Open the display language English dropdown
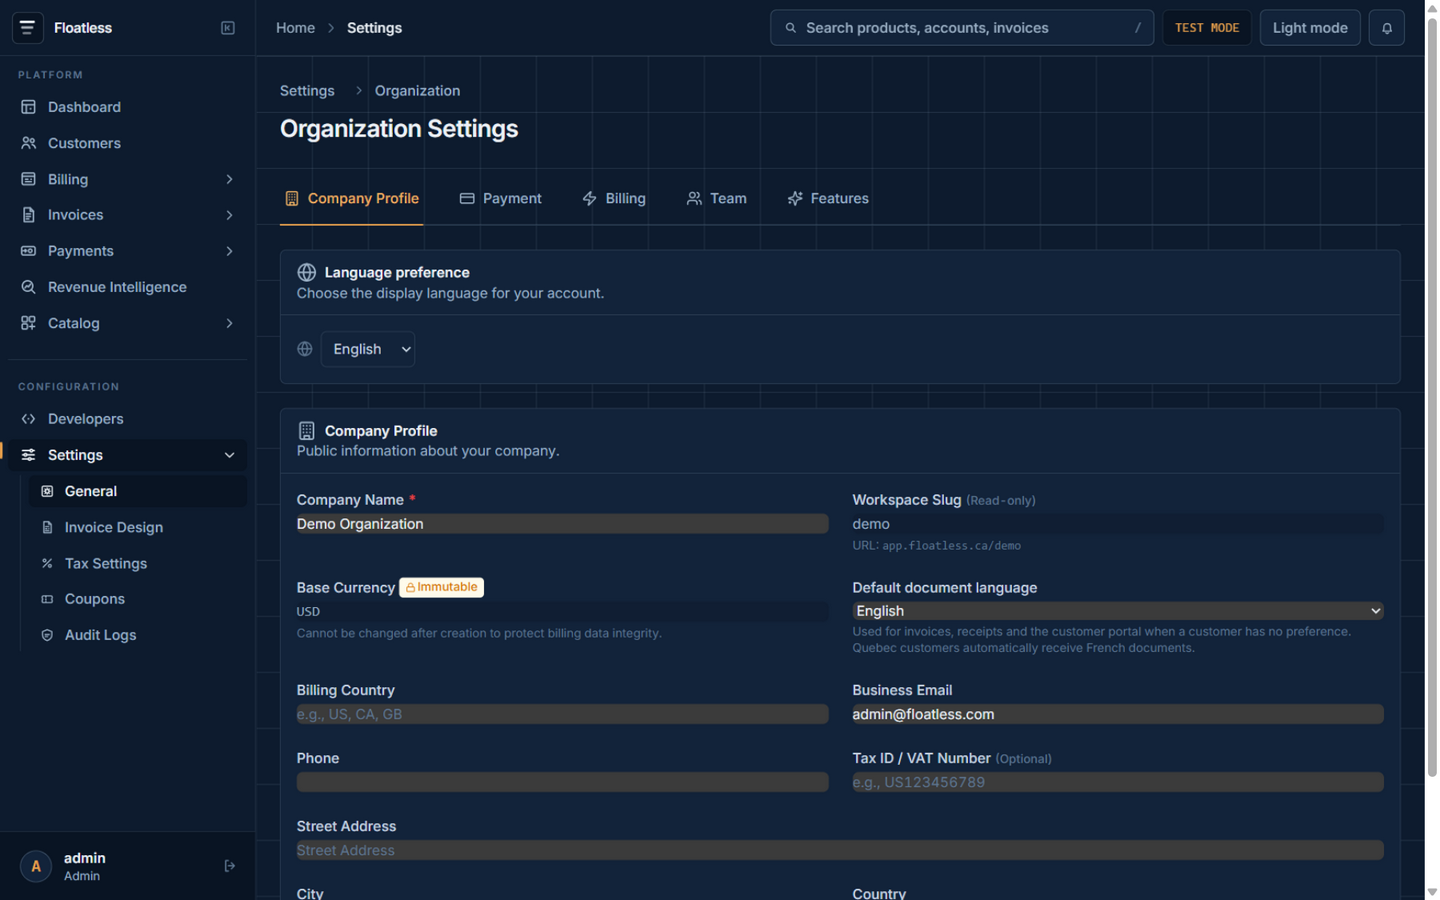The width and height of the screenshot is (1440, 900). pos(368,349)
